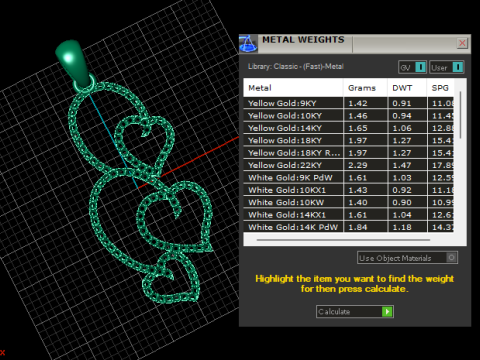Sort by Metal column header
480x360 pixels.
click(x=293, y=88)
